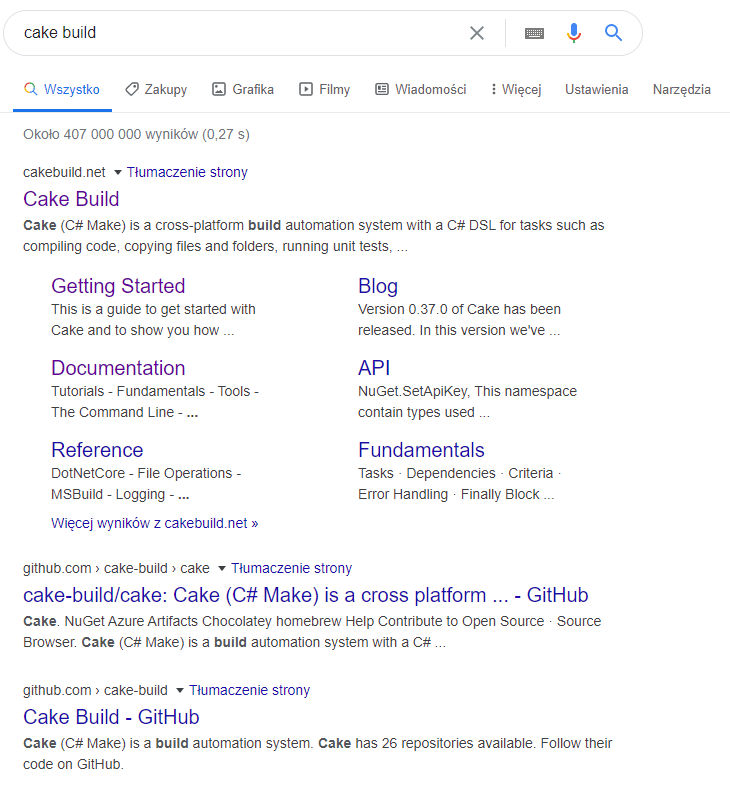Click inside the search field containing cake build
The height and width of the screenshot is (785, 730).
click(240, 33)
